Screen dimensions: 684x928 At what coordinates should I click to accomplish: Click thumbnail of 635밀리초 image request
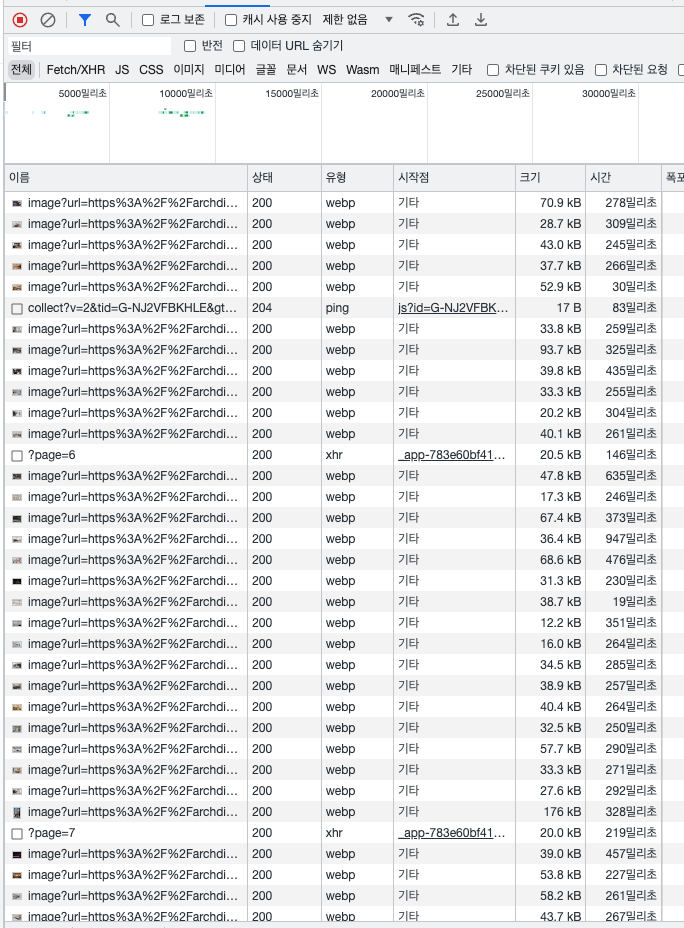17,476
